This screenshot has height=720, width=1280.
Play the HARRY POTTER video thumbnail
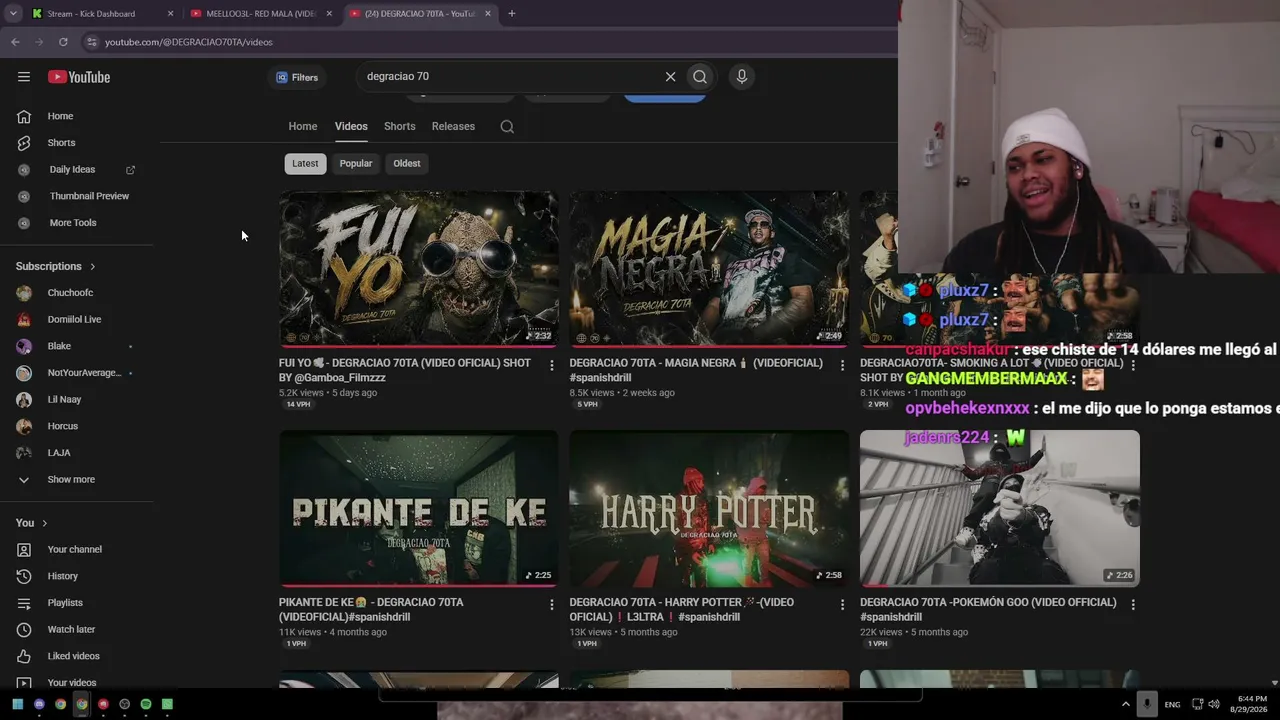coord(709,508)
